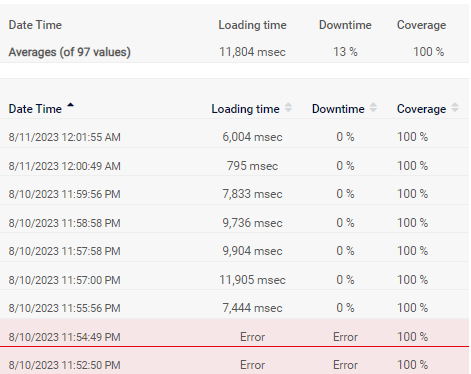Click Downtime sort arrows icon

tap(373, 108)
